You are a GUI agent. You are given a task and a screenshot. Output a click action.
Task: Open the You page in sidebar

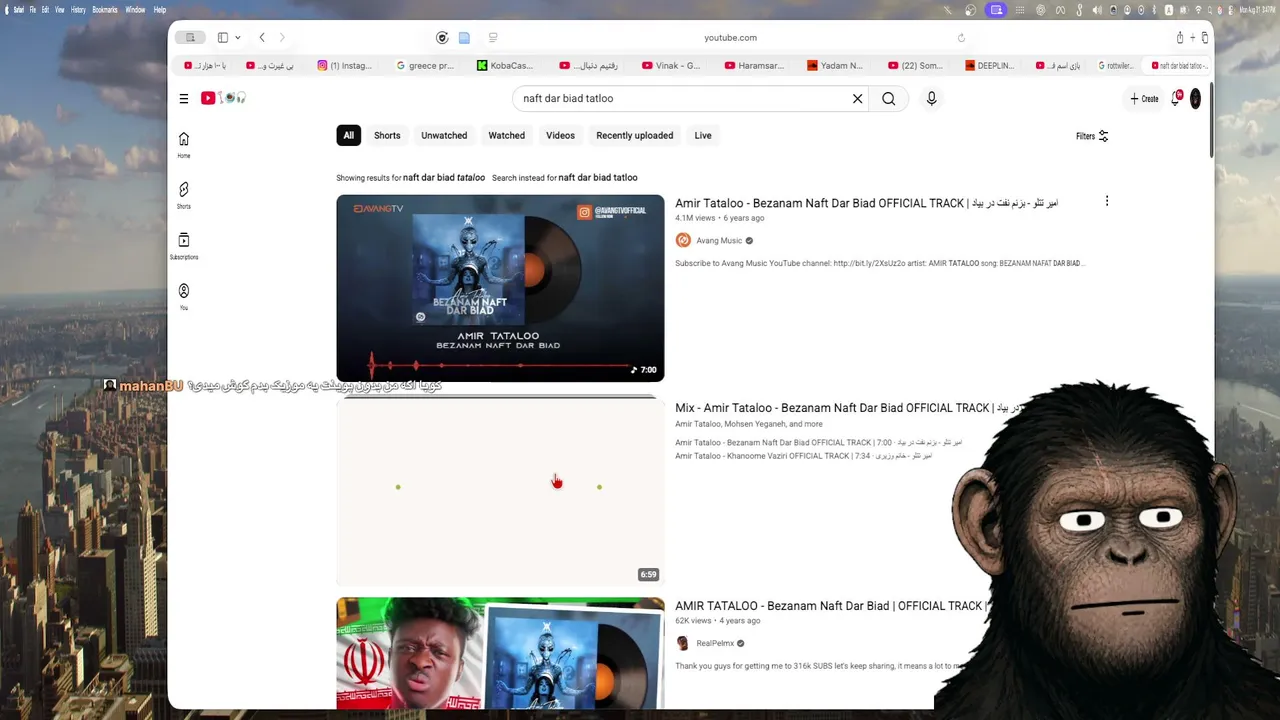pyautogui.click(x=184, y=297)
